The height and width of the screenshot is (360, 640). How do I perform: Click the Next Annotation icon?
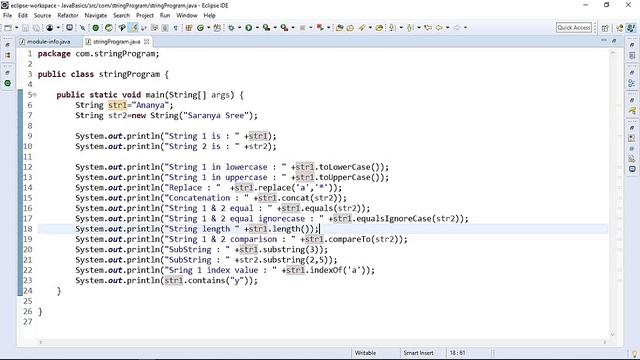point(392,28)
